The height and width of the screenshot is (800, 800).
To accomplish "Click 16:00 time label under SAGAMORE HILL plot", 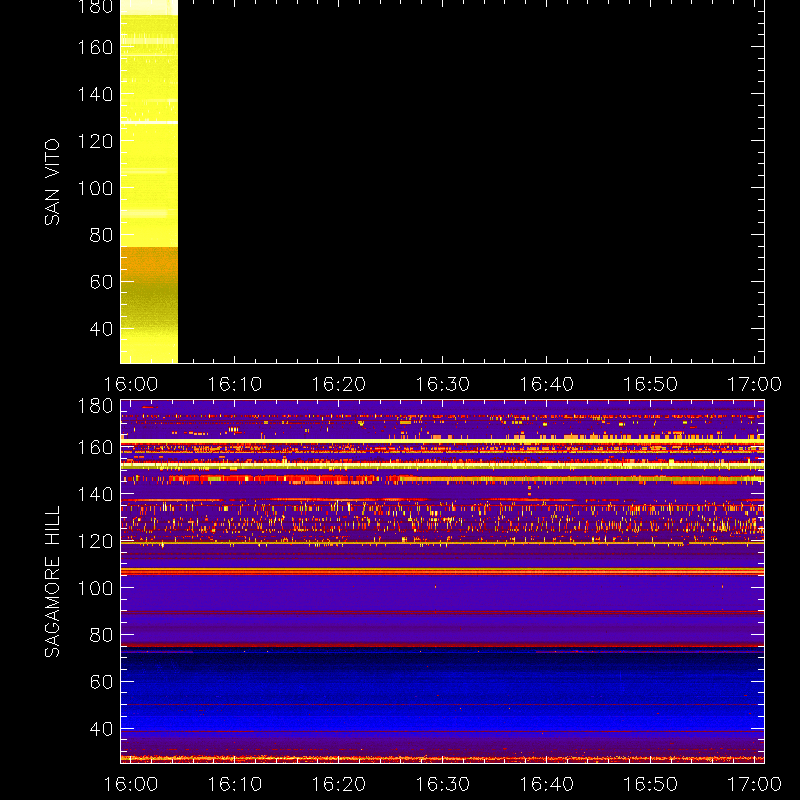I will tap(131, 784).
